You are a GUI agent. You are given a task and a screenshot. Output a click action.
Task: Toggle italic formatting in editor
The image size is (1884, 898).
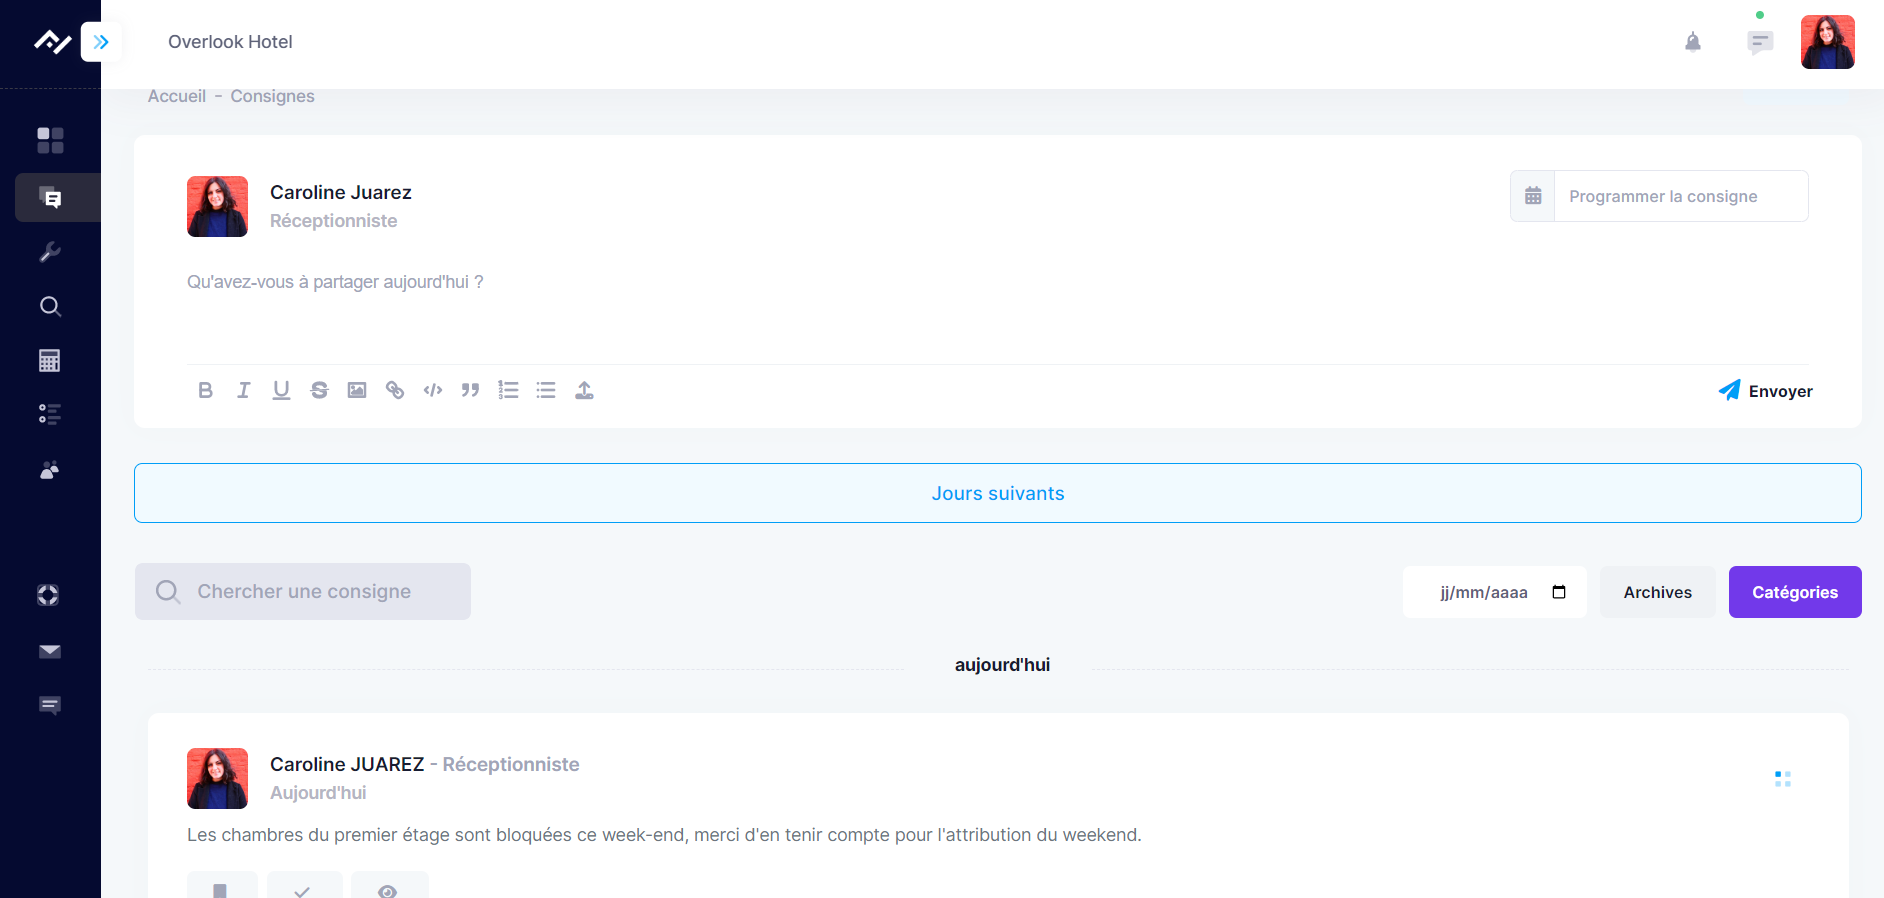(243, 390)
